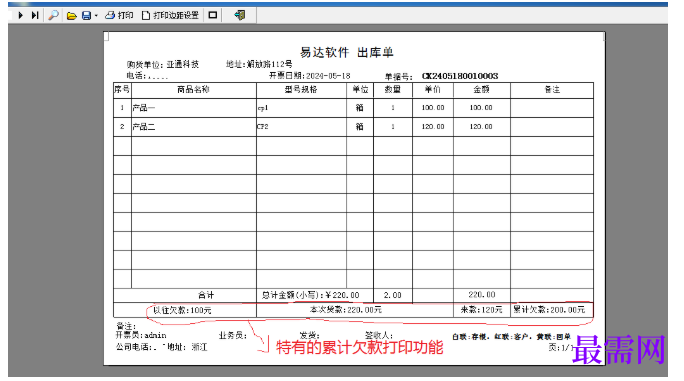
Task: Click 以往欠款:100元 text
Action: tap(182, 310)
